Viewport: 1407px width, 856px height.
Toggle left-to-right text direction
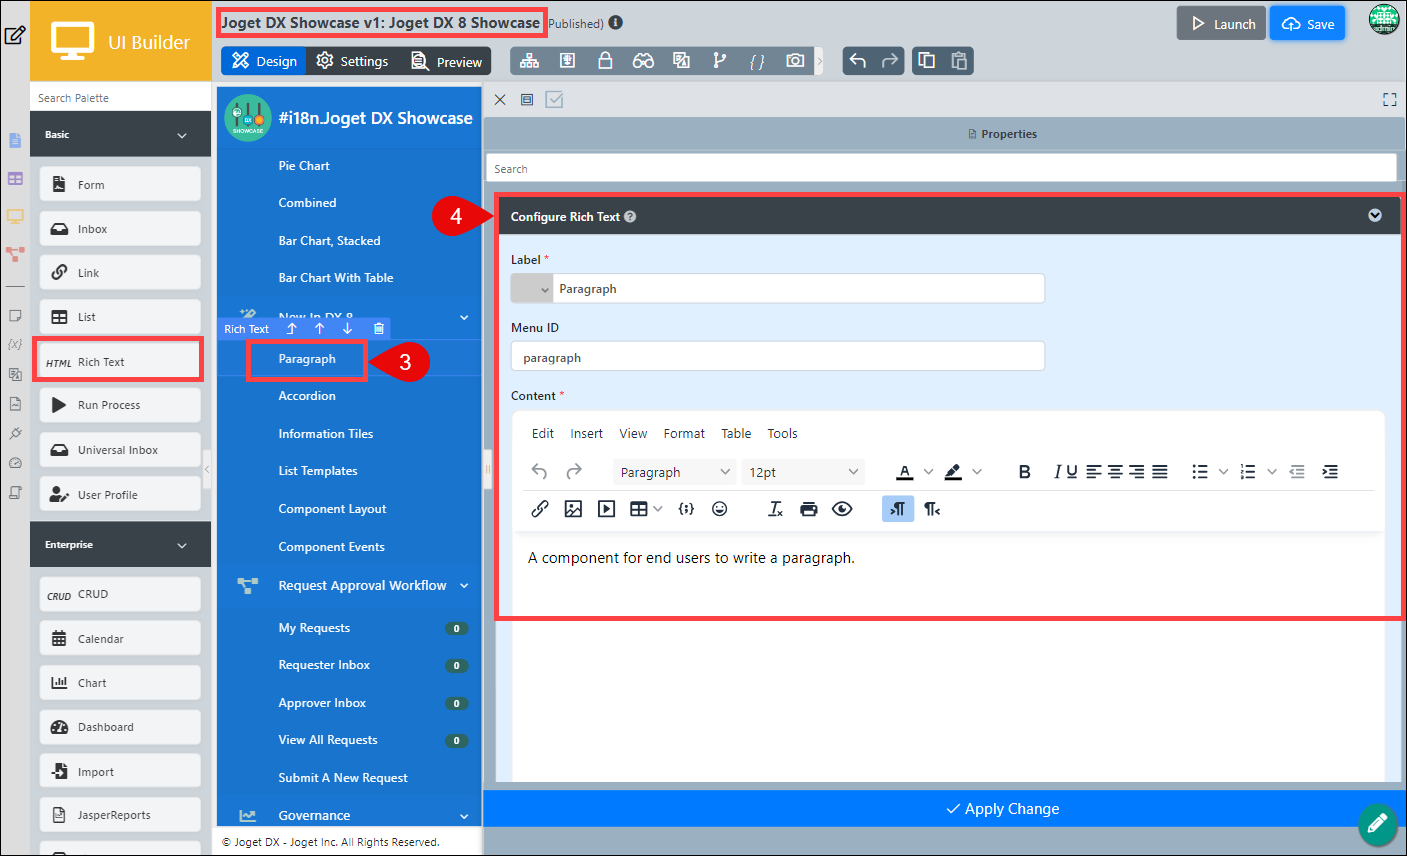click(x=898, y=509)
